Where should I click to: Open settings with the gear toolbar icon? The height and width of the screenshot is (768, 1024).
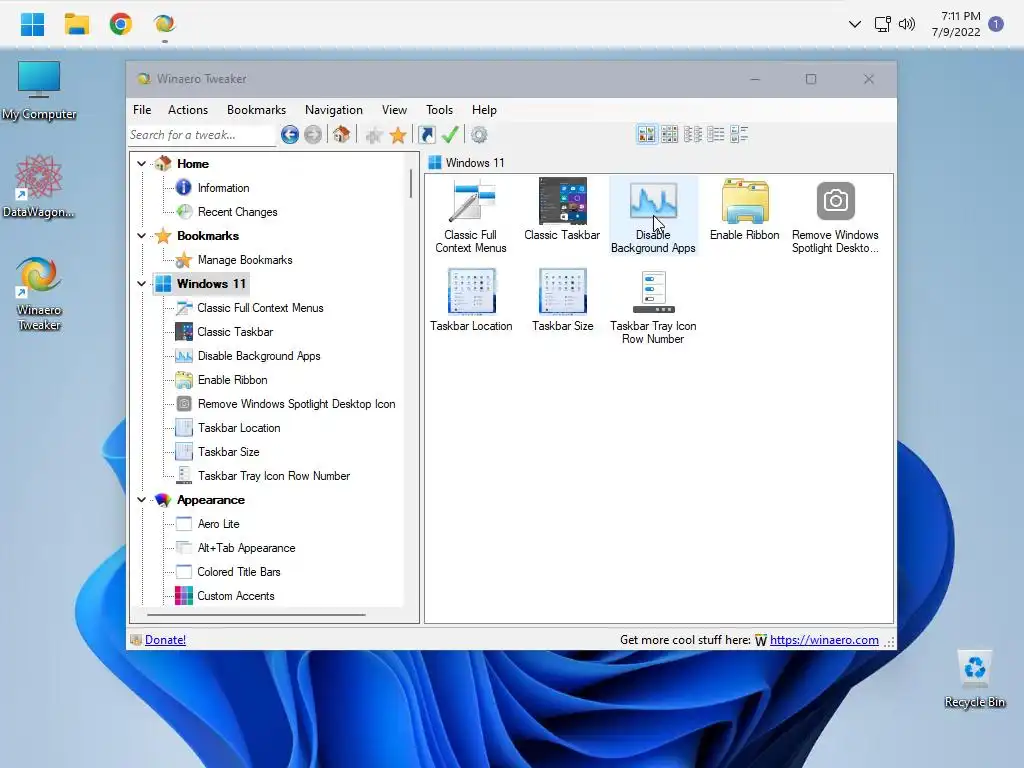point(479,135)
